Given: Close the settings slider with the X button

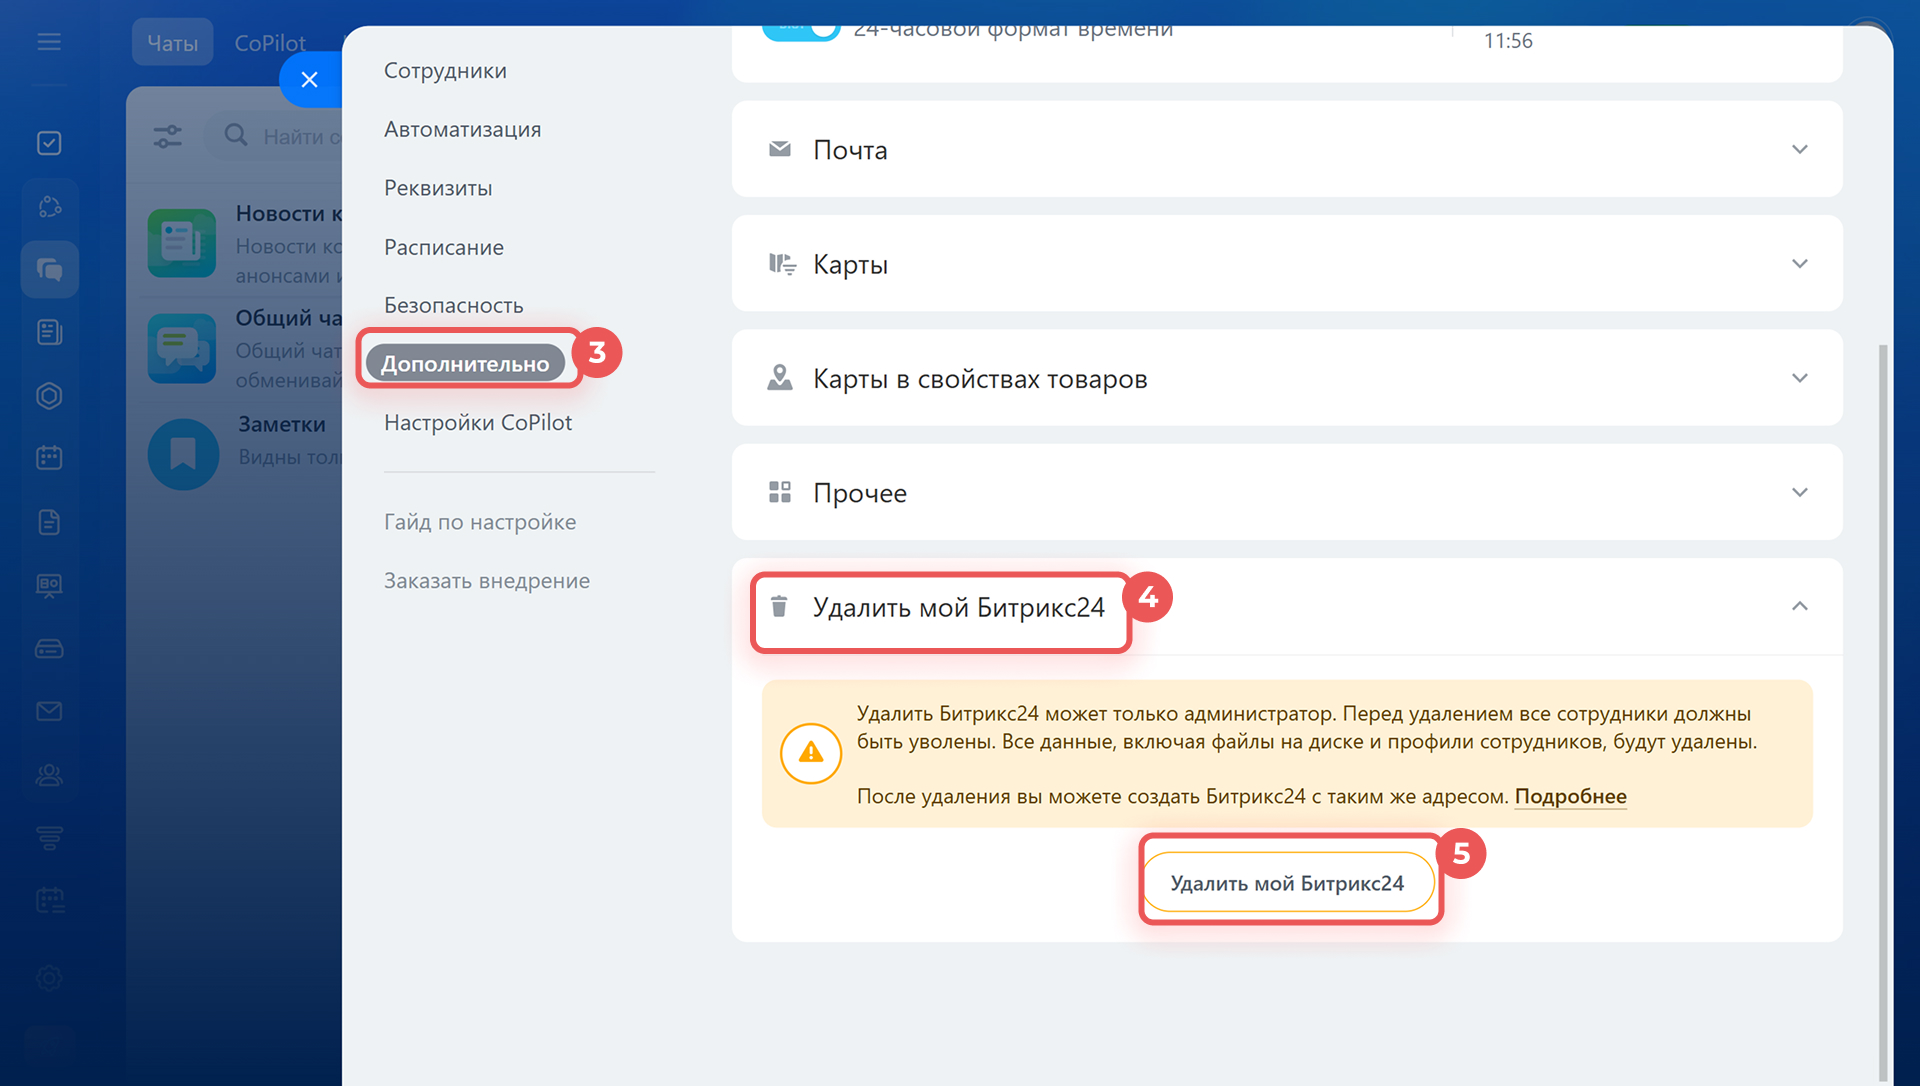Looking at the screenshot, I should (x=310, y=80).
